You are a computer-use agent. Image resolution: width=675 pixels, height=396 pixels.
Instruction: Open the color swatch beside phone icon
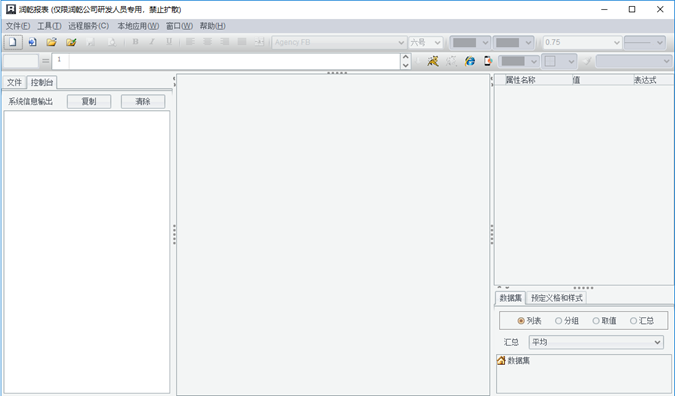518,61
